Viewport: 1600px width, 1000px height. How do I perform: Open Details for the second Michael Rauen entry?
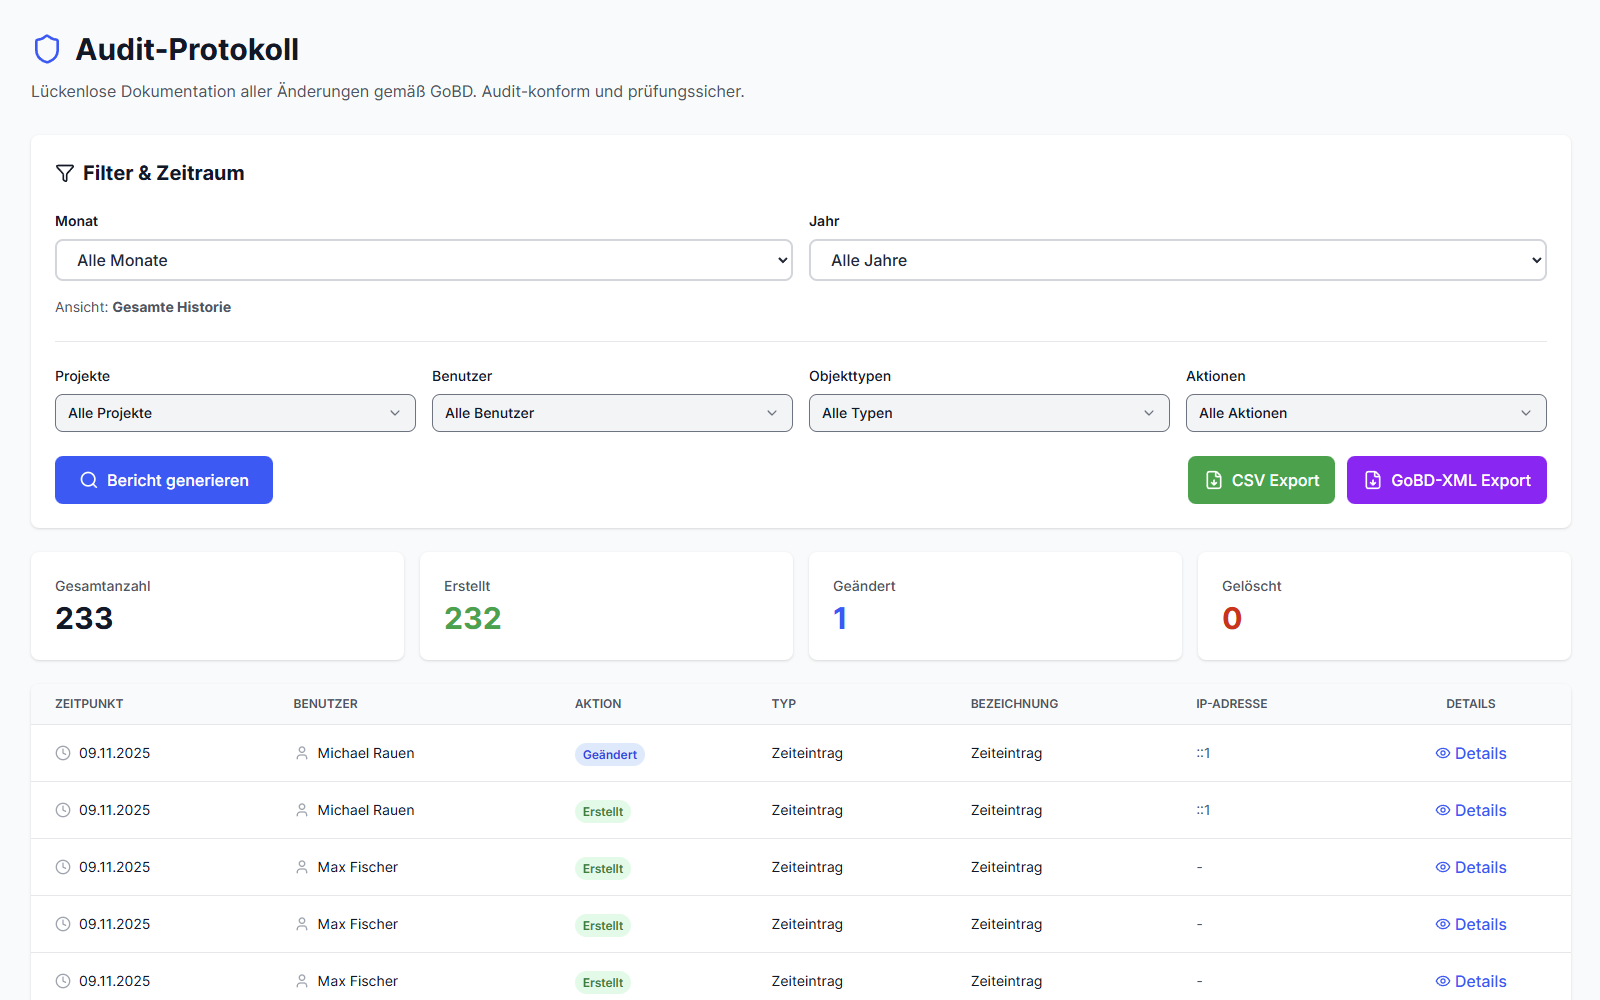pos(1471,810)
